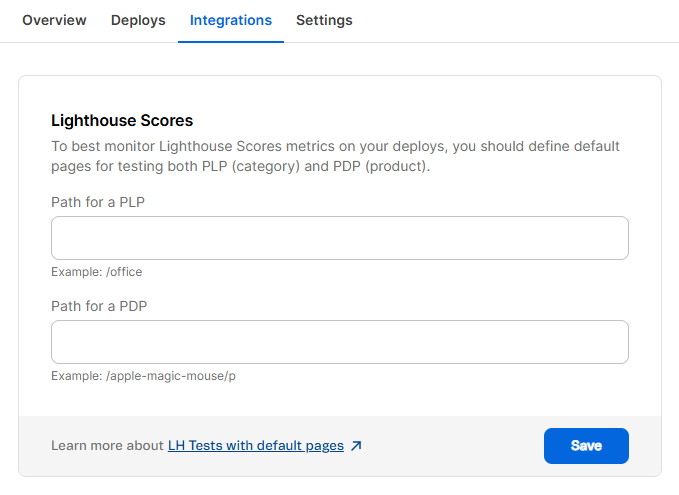Switch to the Deploys tab
The width and height of the screenshot is (679, 495).
tap(138, 20)
